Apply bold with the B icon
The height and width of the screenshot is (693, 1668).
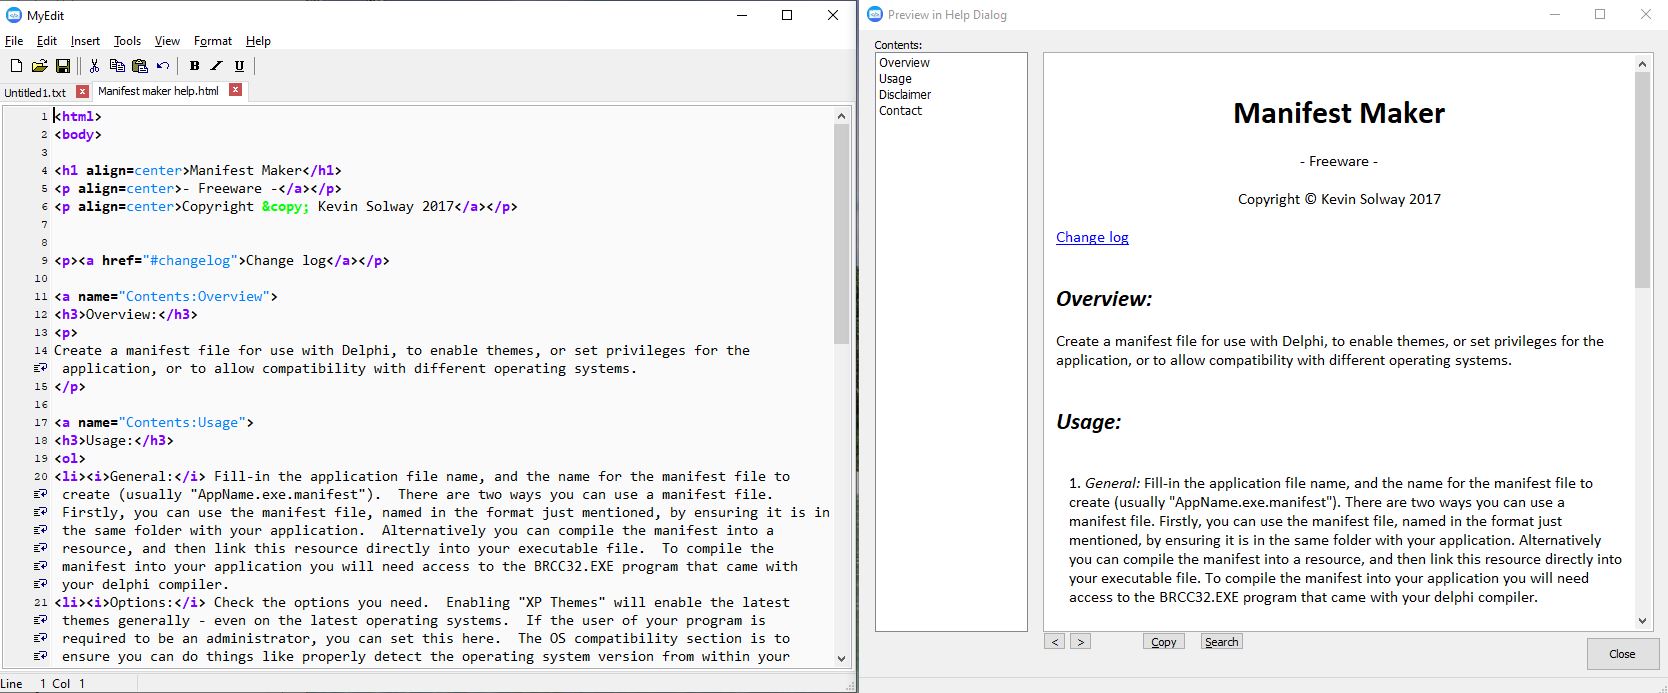tap(194, 66)
